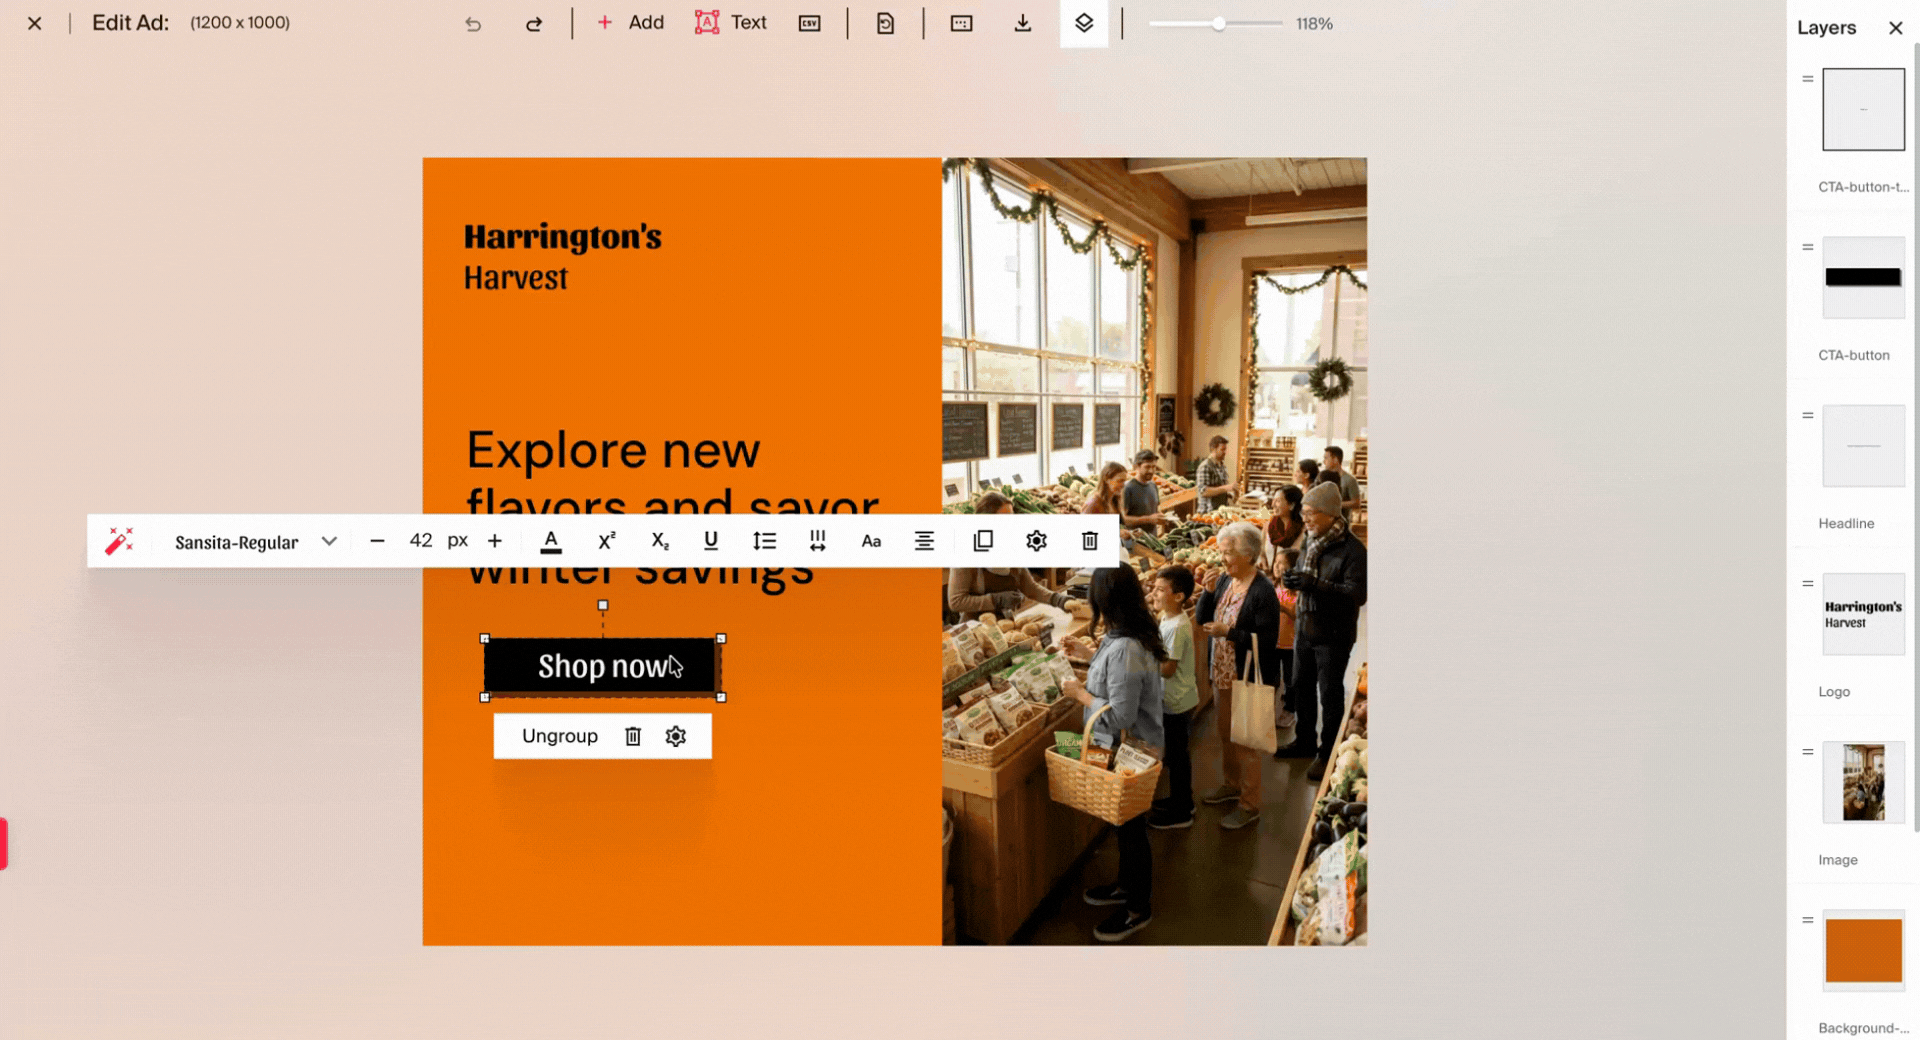This screenshot has width=1920, height=1040.
Task: Change text case with Aa icon
Action: [871, 541]
